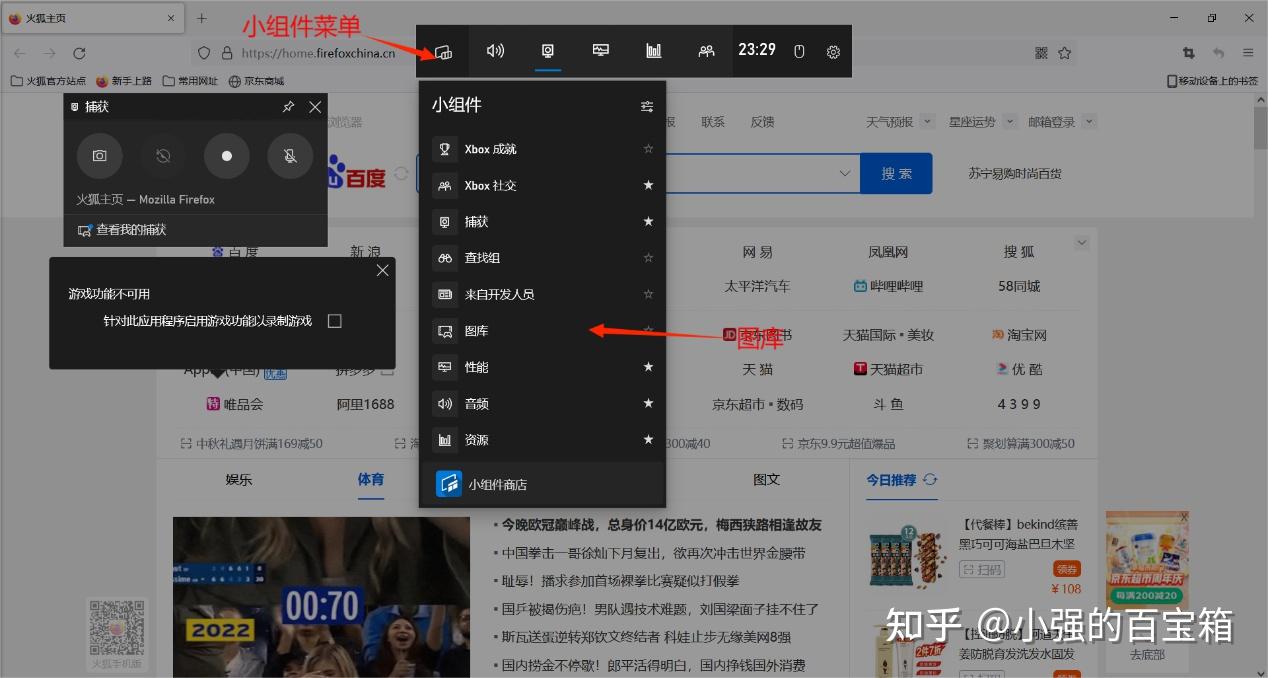This screenshot has width=1268, height=678.
Task: Select 性能 in the widget menu
Action: [542, 367]
